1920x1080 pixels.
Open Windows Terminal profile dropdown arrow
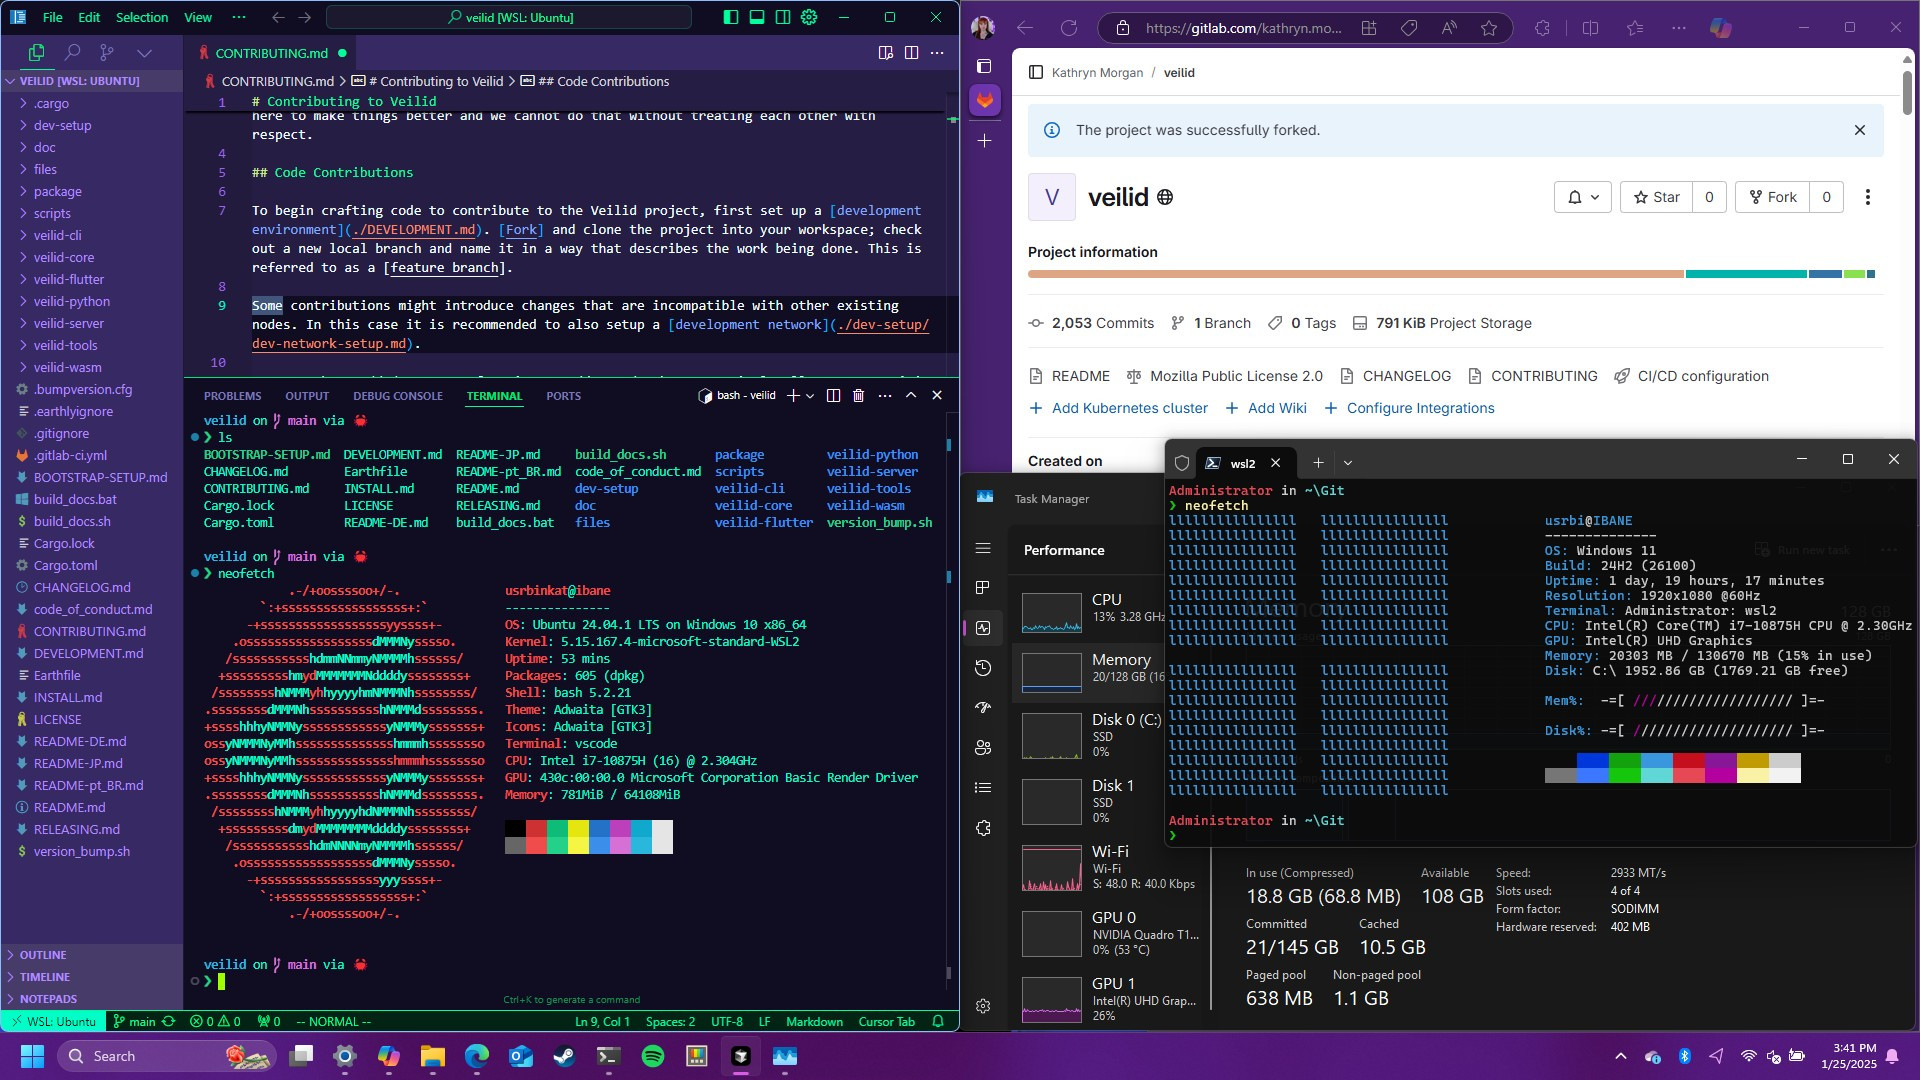click(x=1348, y=462)
